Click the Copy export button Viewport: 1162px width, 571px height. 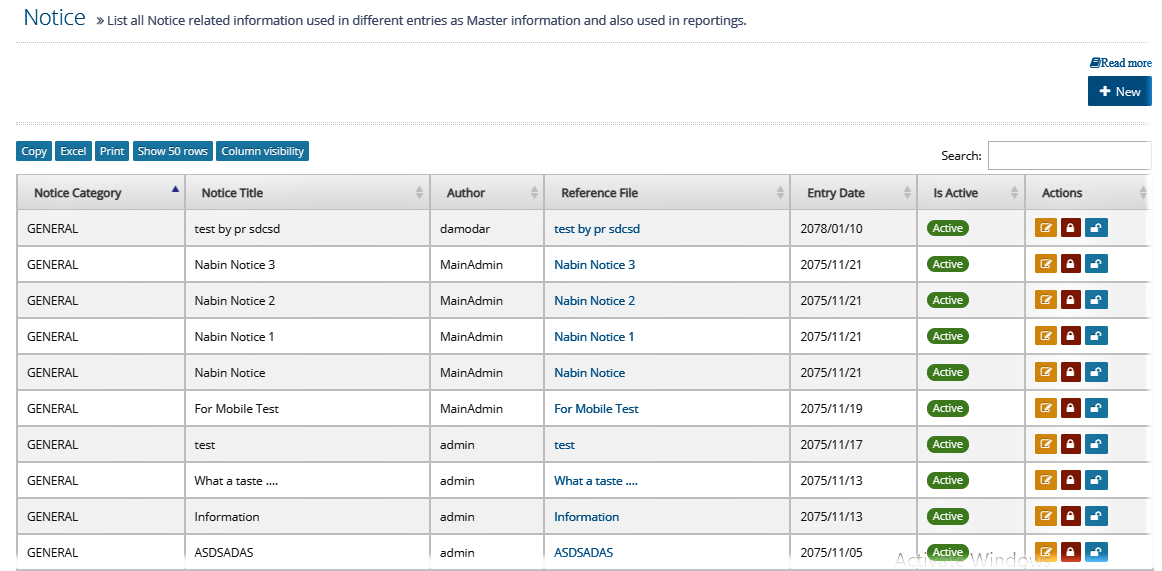(34, 151)
